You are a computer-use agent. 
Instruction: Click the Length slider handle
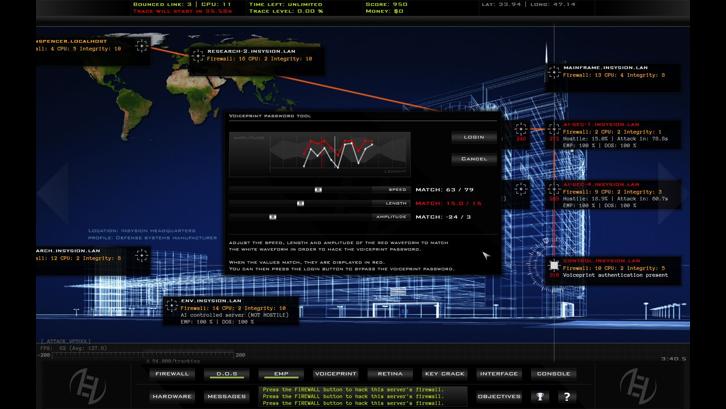point(300,203)
